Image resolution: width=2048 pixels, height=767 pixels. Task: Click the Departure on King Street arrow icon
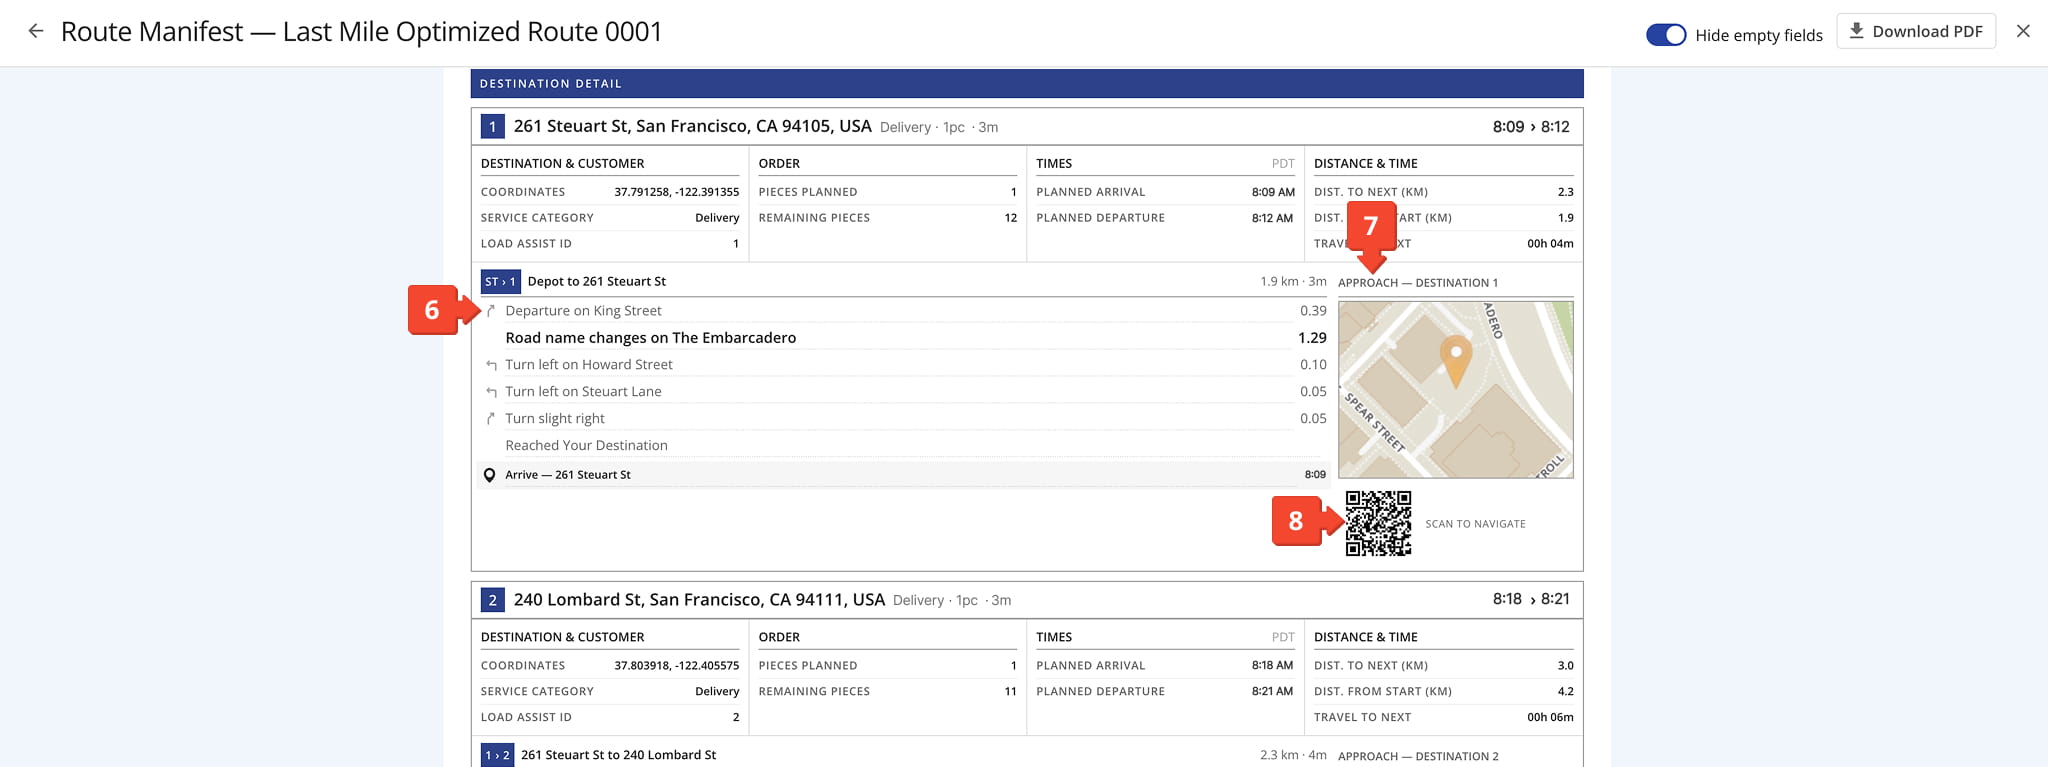tap(490, 311)
